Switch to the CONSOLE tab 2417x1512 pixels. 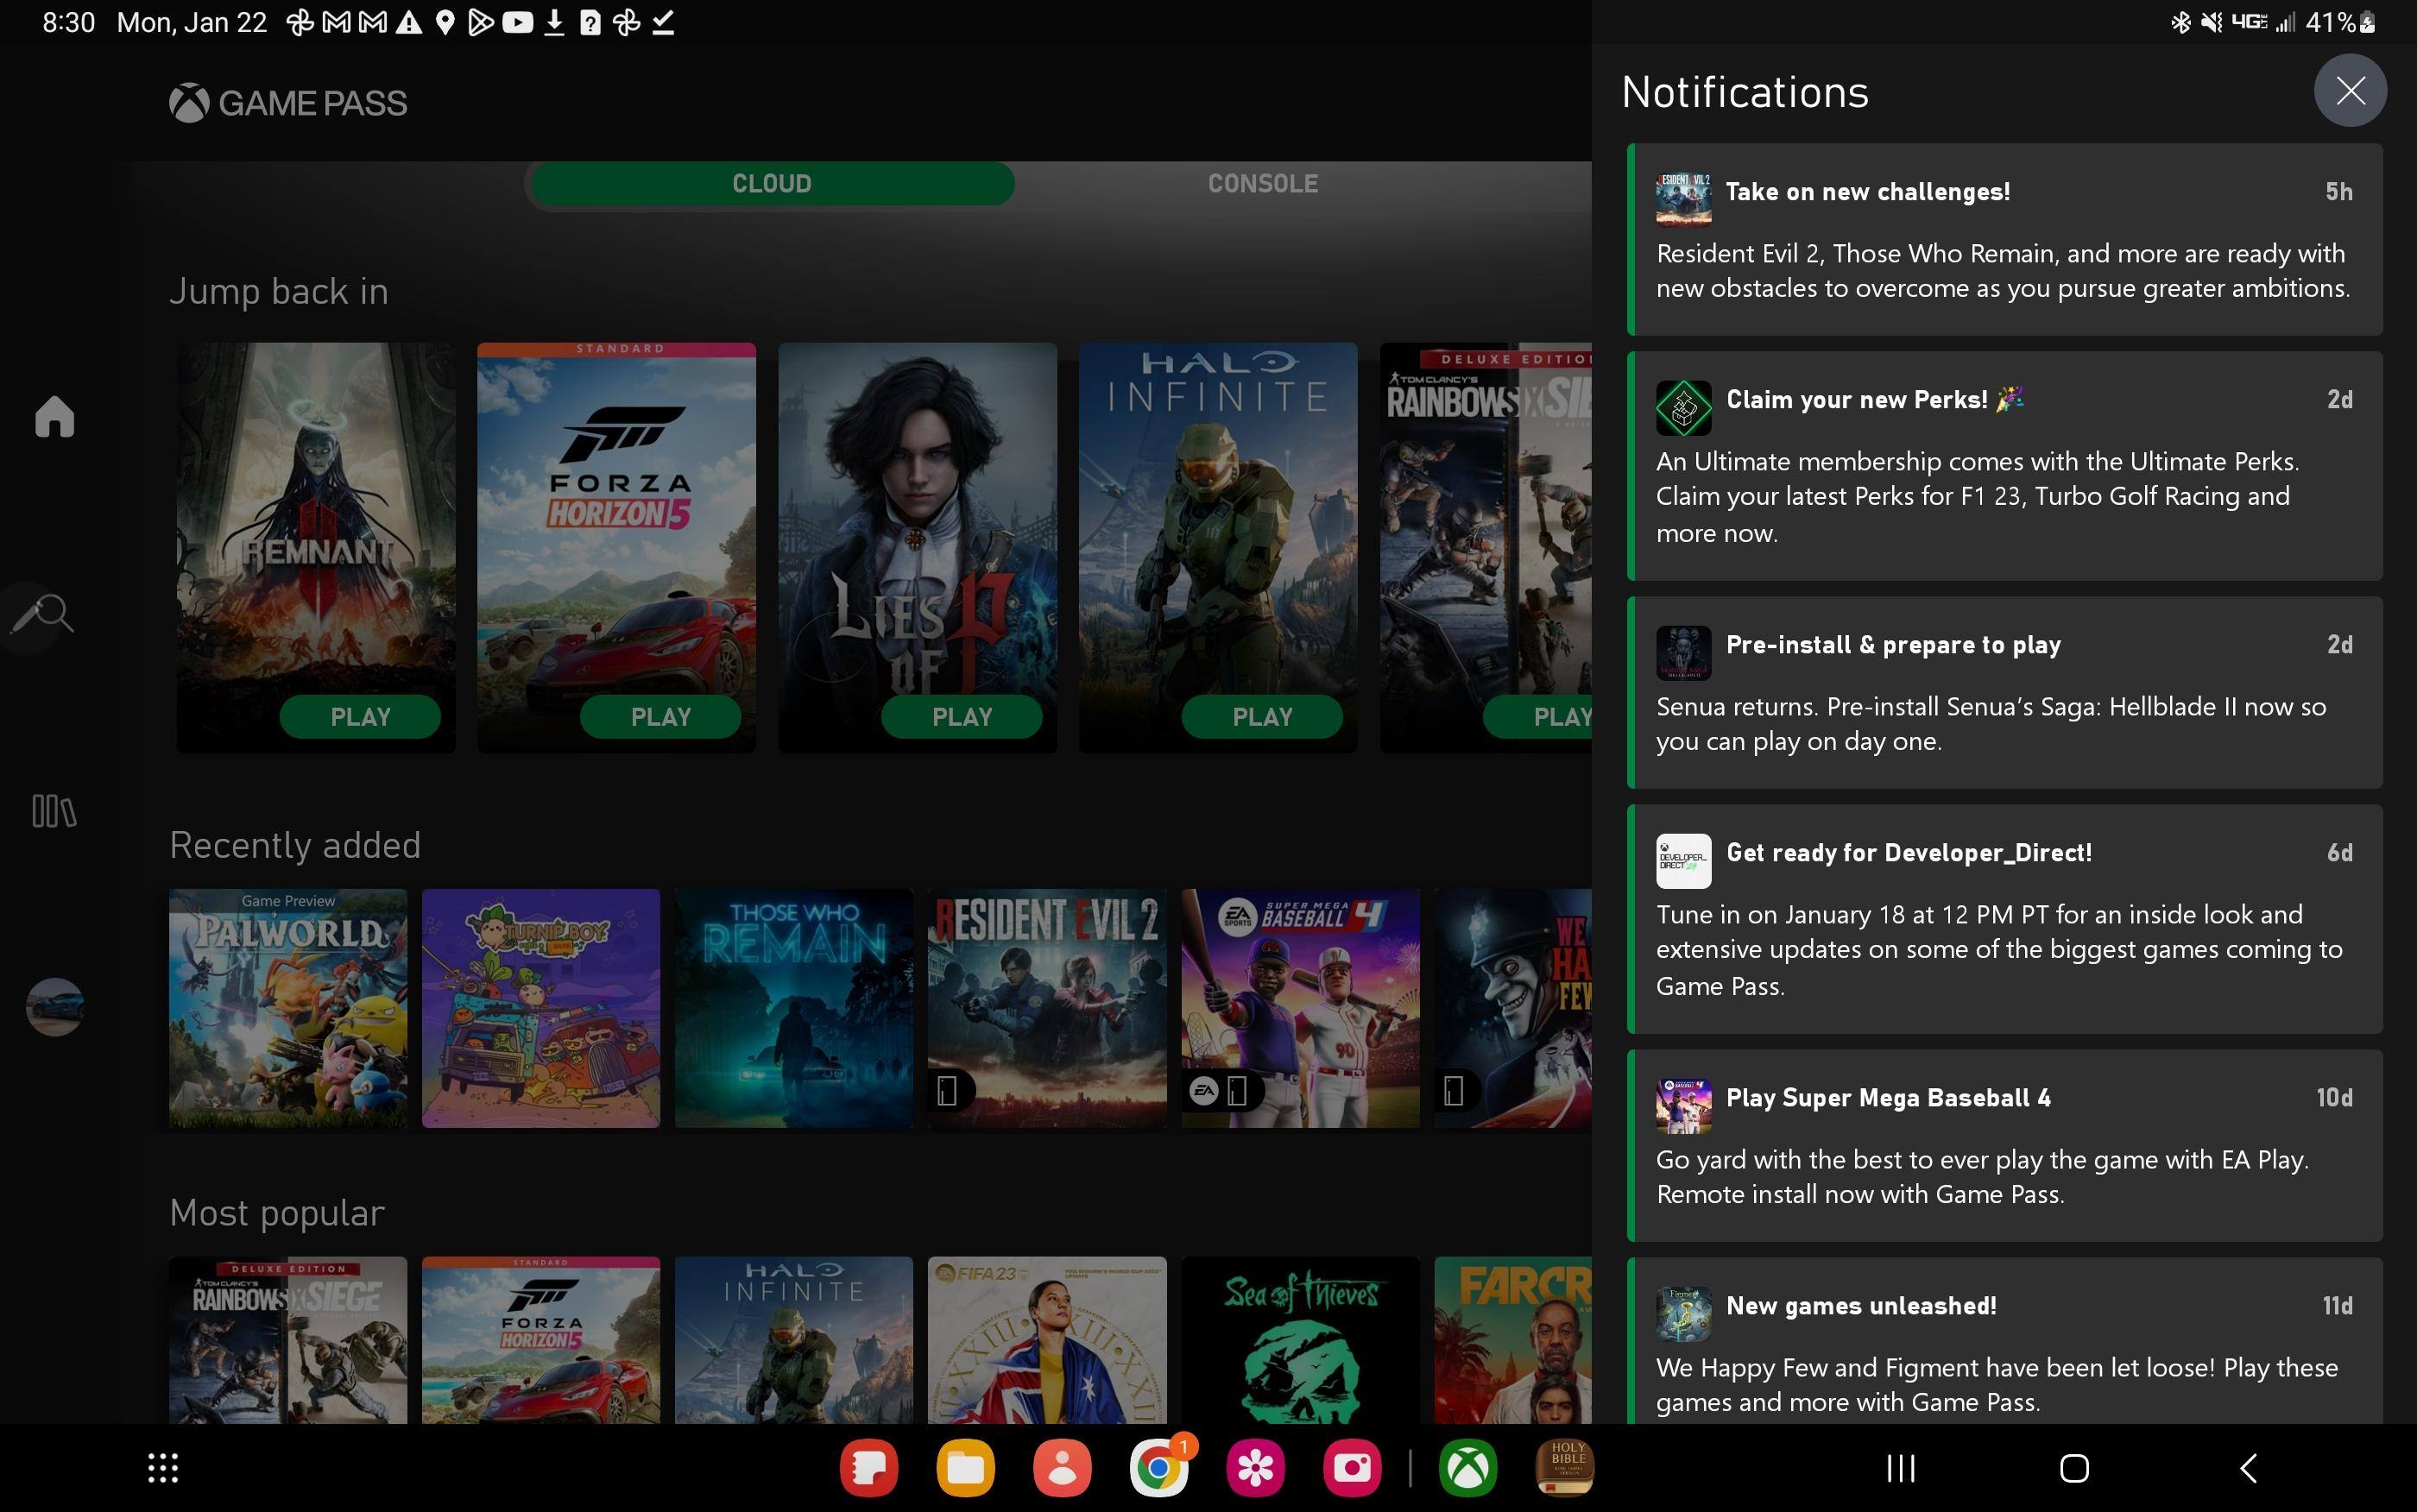[1262, 184]
